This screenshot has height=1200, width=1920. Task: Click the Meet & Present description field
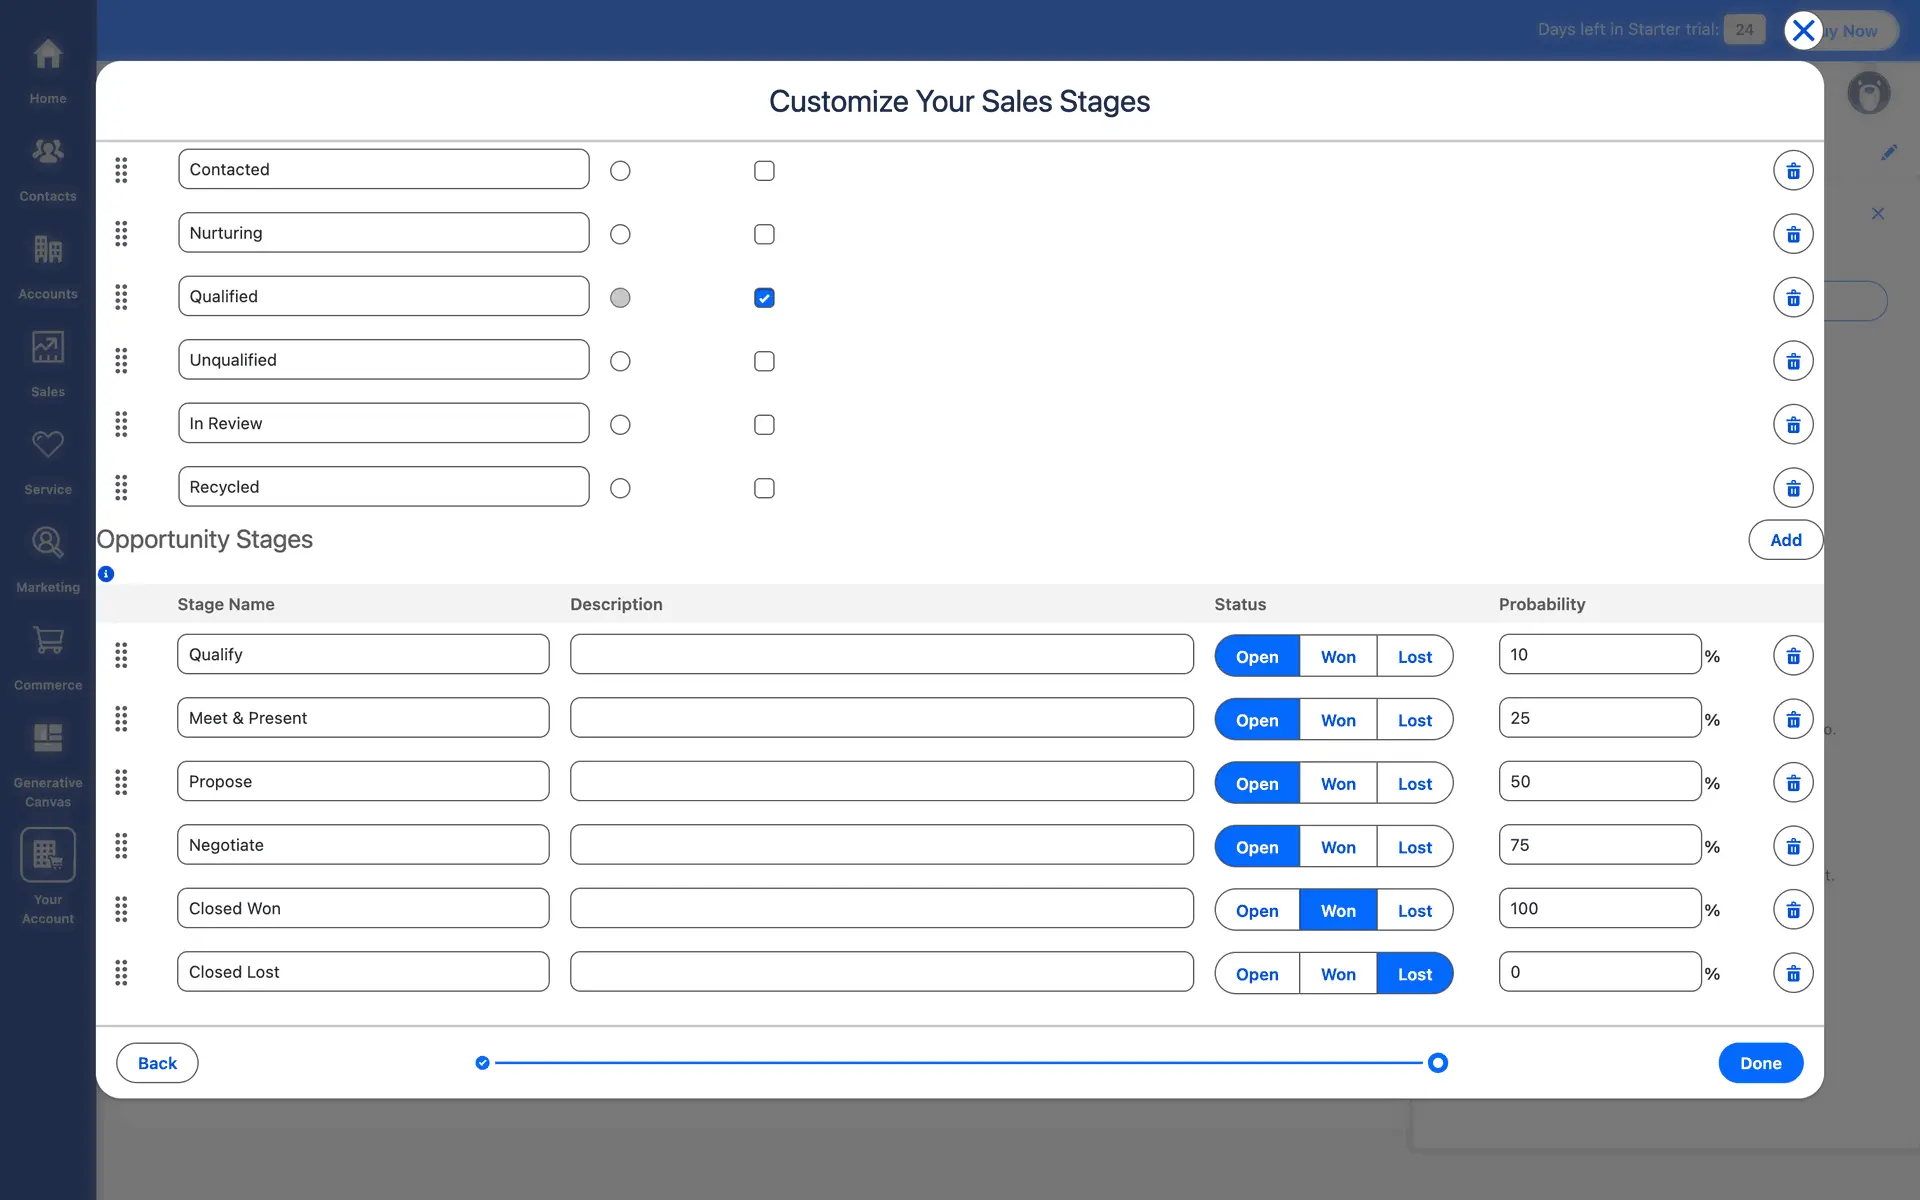pos(881,718)
